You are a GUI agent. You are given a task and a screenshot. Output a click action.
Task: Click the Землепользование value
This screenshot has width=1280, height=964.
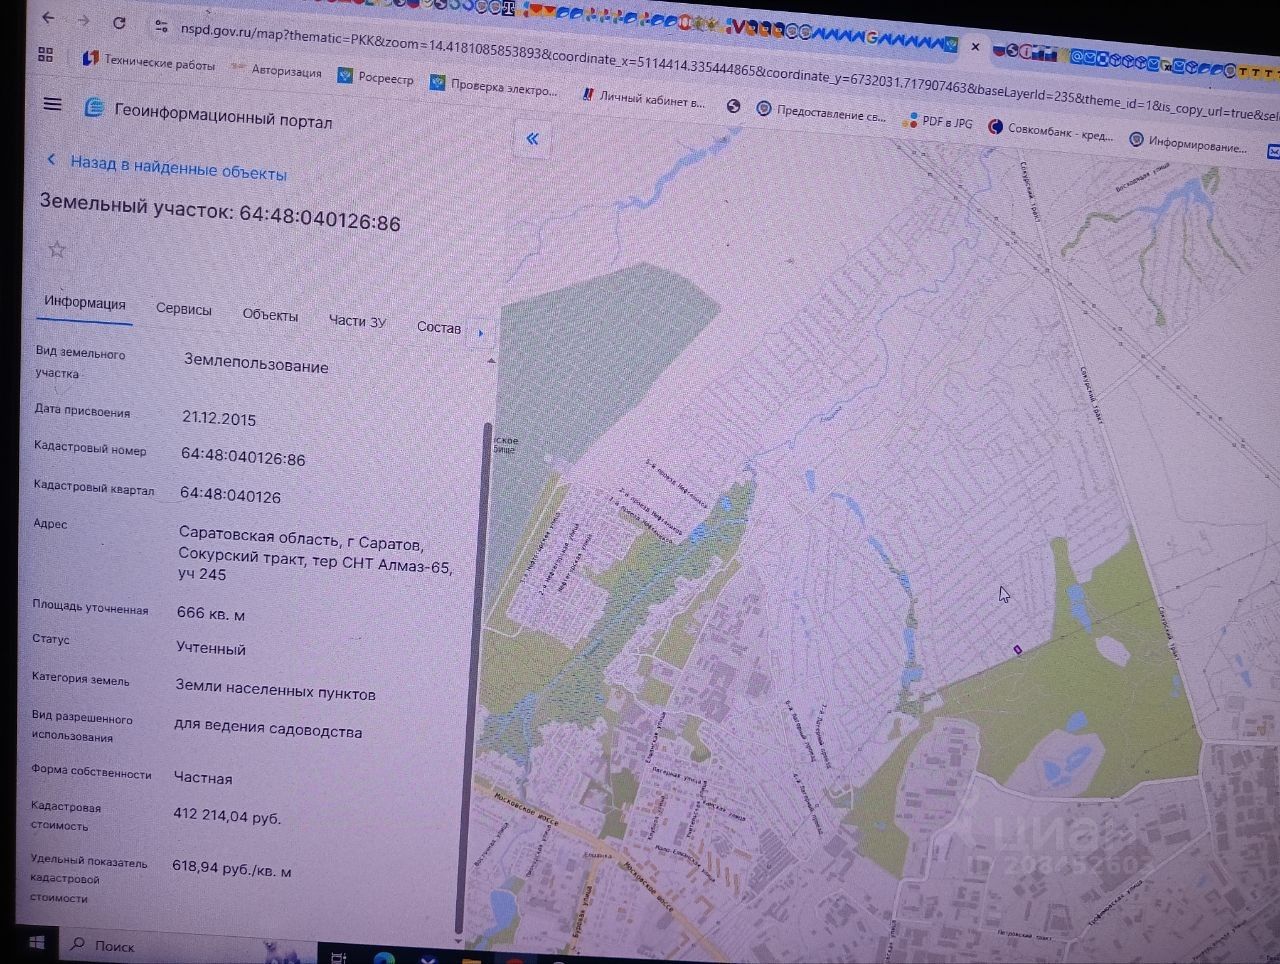(256, 364)
